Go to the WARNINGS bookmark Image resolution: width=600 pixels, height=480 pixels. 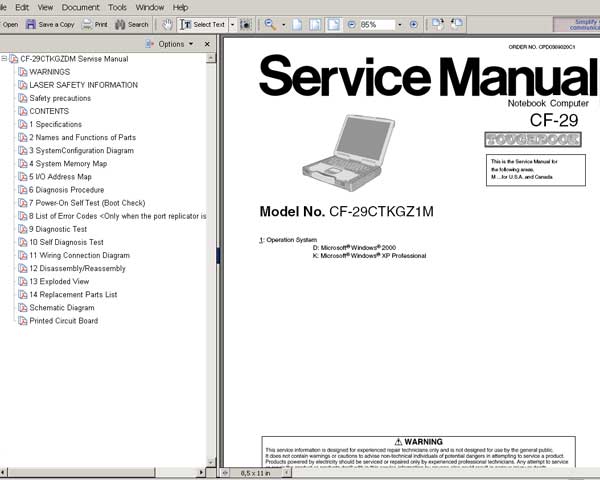pyautogui.click(x=50, y=72)
